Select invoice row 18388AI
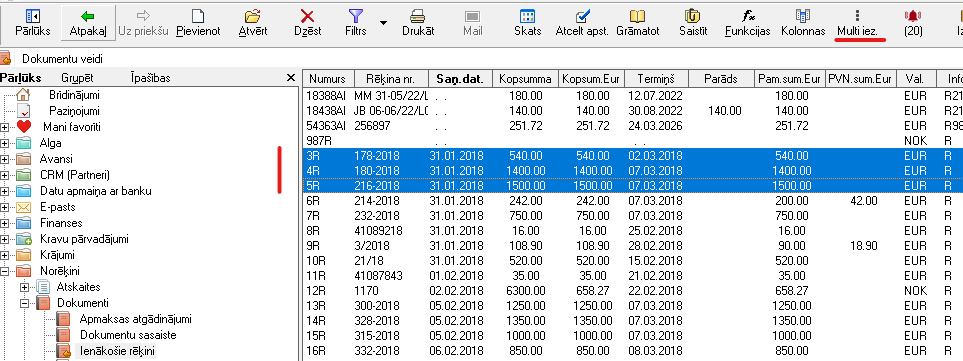The height and width of the screenshot is (361, 963). [633, 95]
